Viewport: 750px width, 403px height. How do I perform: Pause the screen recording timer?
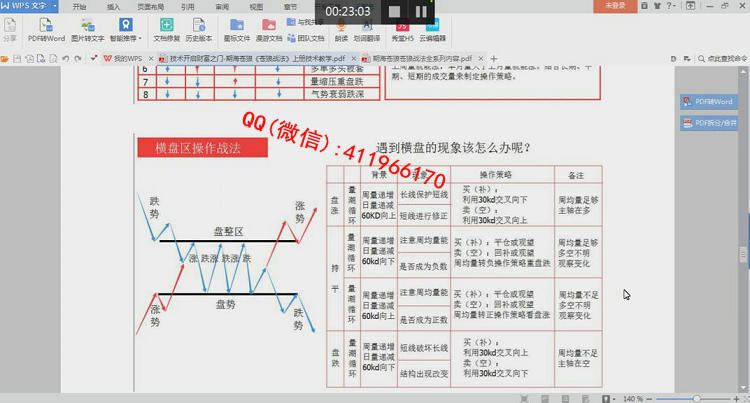click(421, 12)
